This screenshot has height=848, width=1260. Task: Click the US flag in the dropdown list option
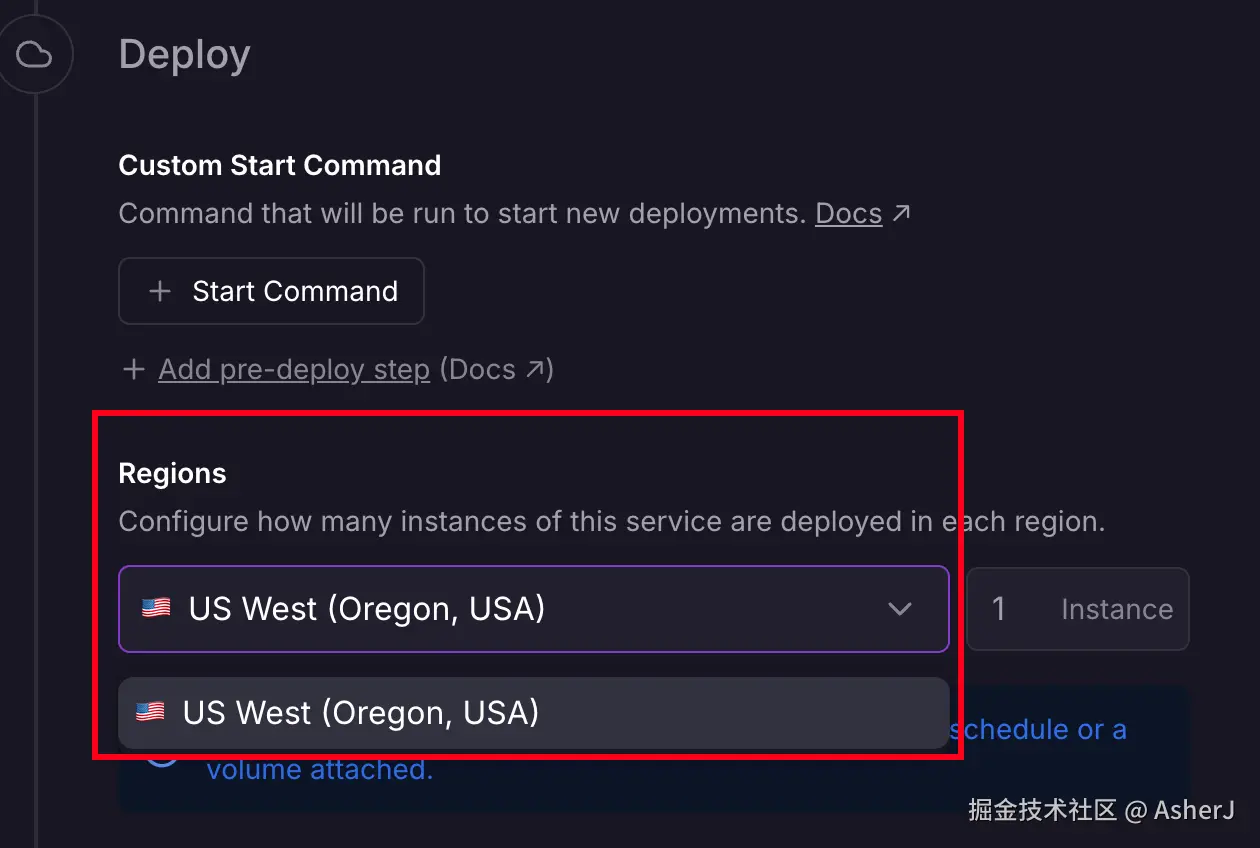tap(150, 712)
